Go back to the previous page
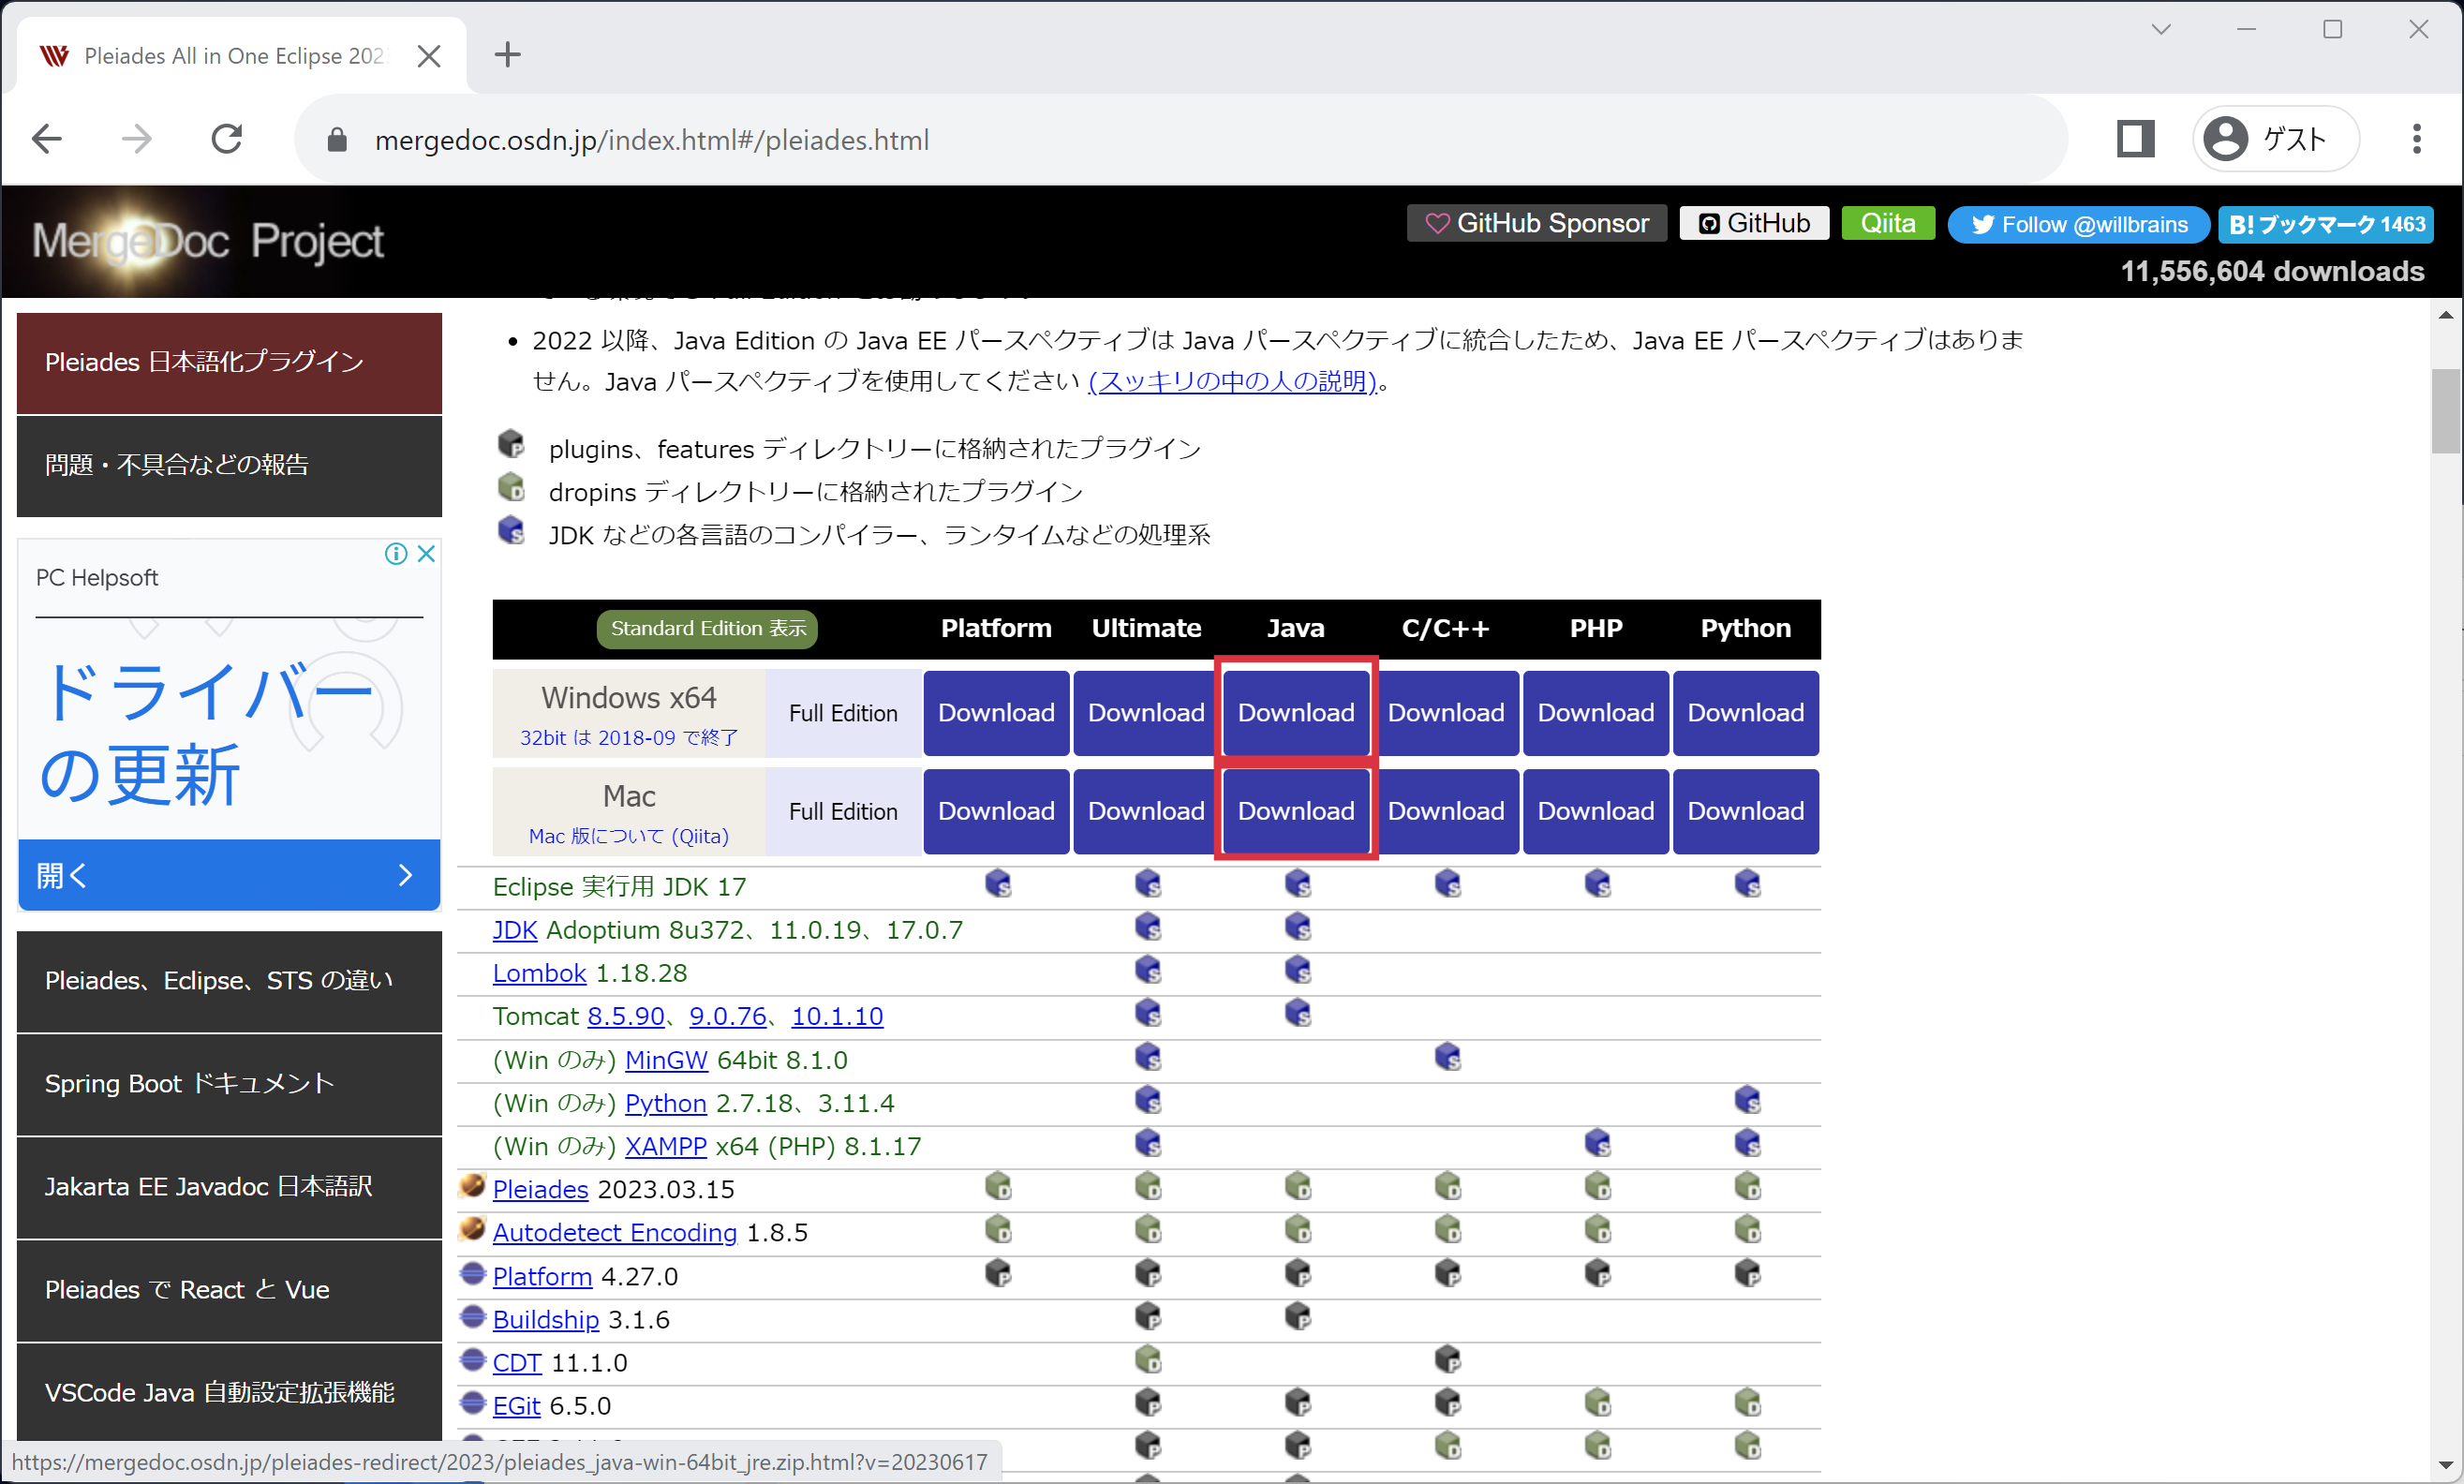The image size is (2464, 1484). click(x=47, y=139)
